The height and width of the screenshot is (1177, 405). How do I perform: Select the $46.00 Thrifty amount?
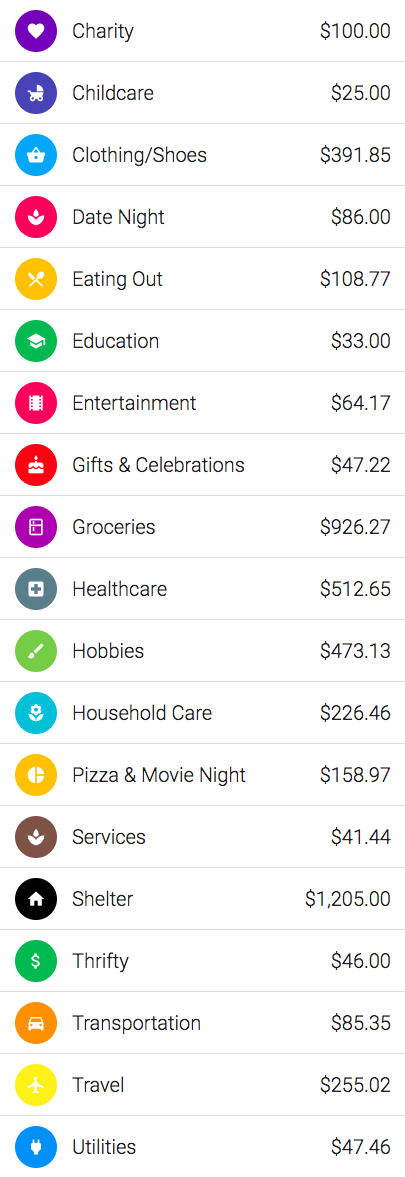click(361, 961)
